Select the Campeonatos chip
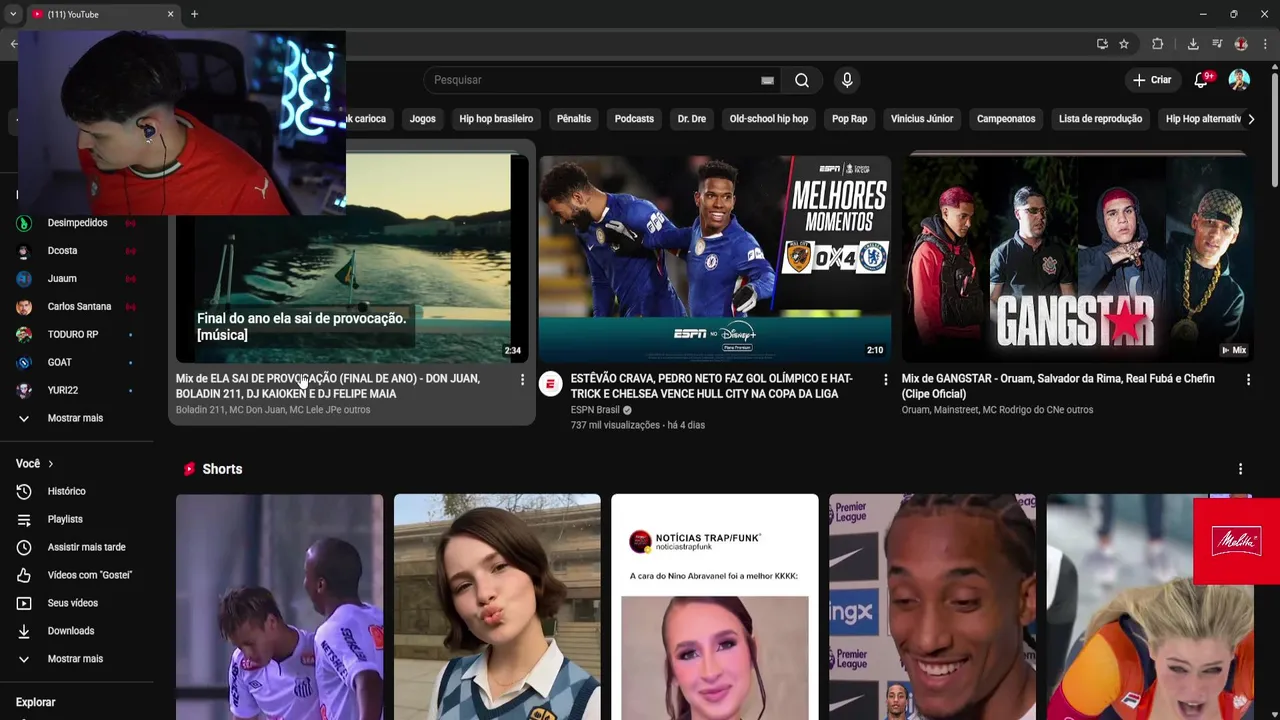 click(x=1006, y=119)
